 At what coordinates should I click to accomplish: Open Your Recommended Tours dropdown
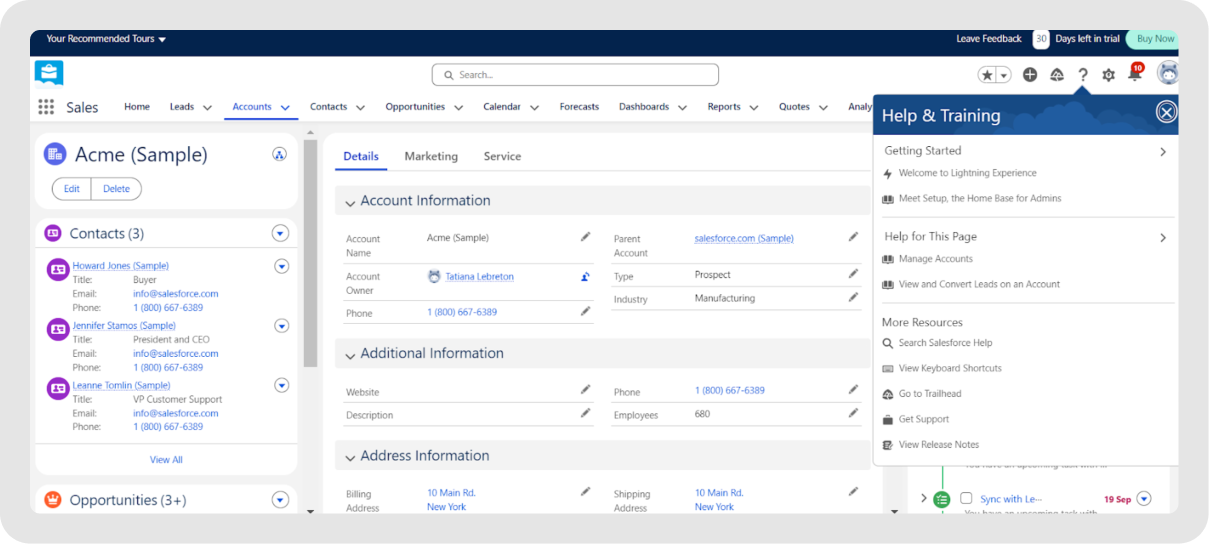click(106, 39)
